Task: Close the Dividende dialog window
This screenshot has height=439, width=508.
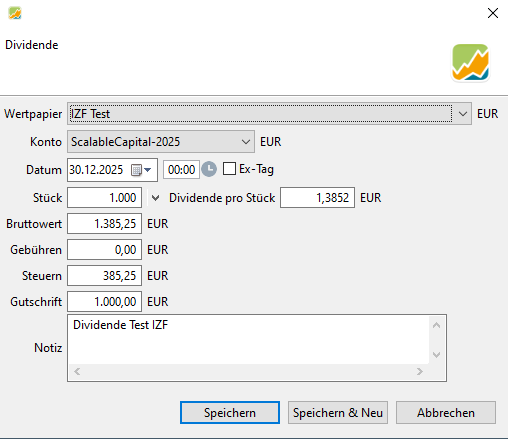Action: tap(493, 13)
